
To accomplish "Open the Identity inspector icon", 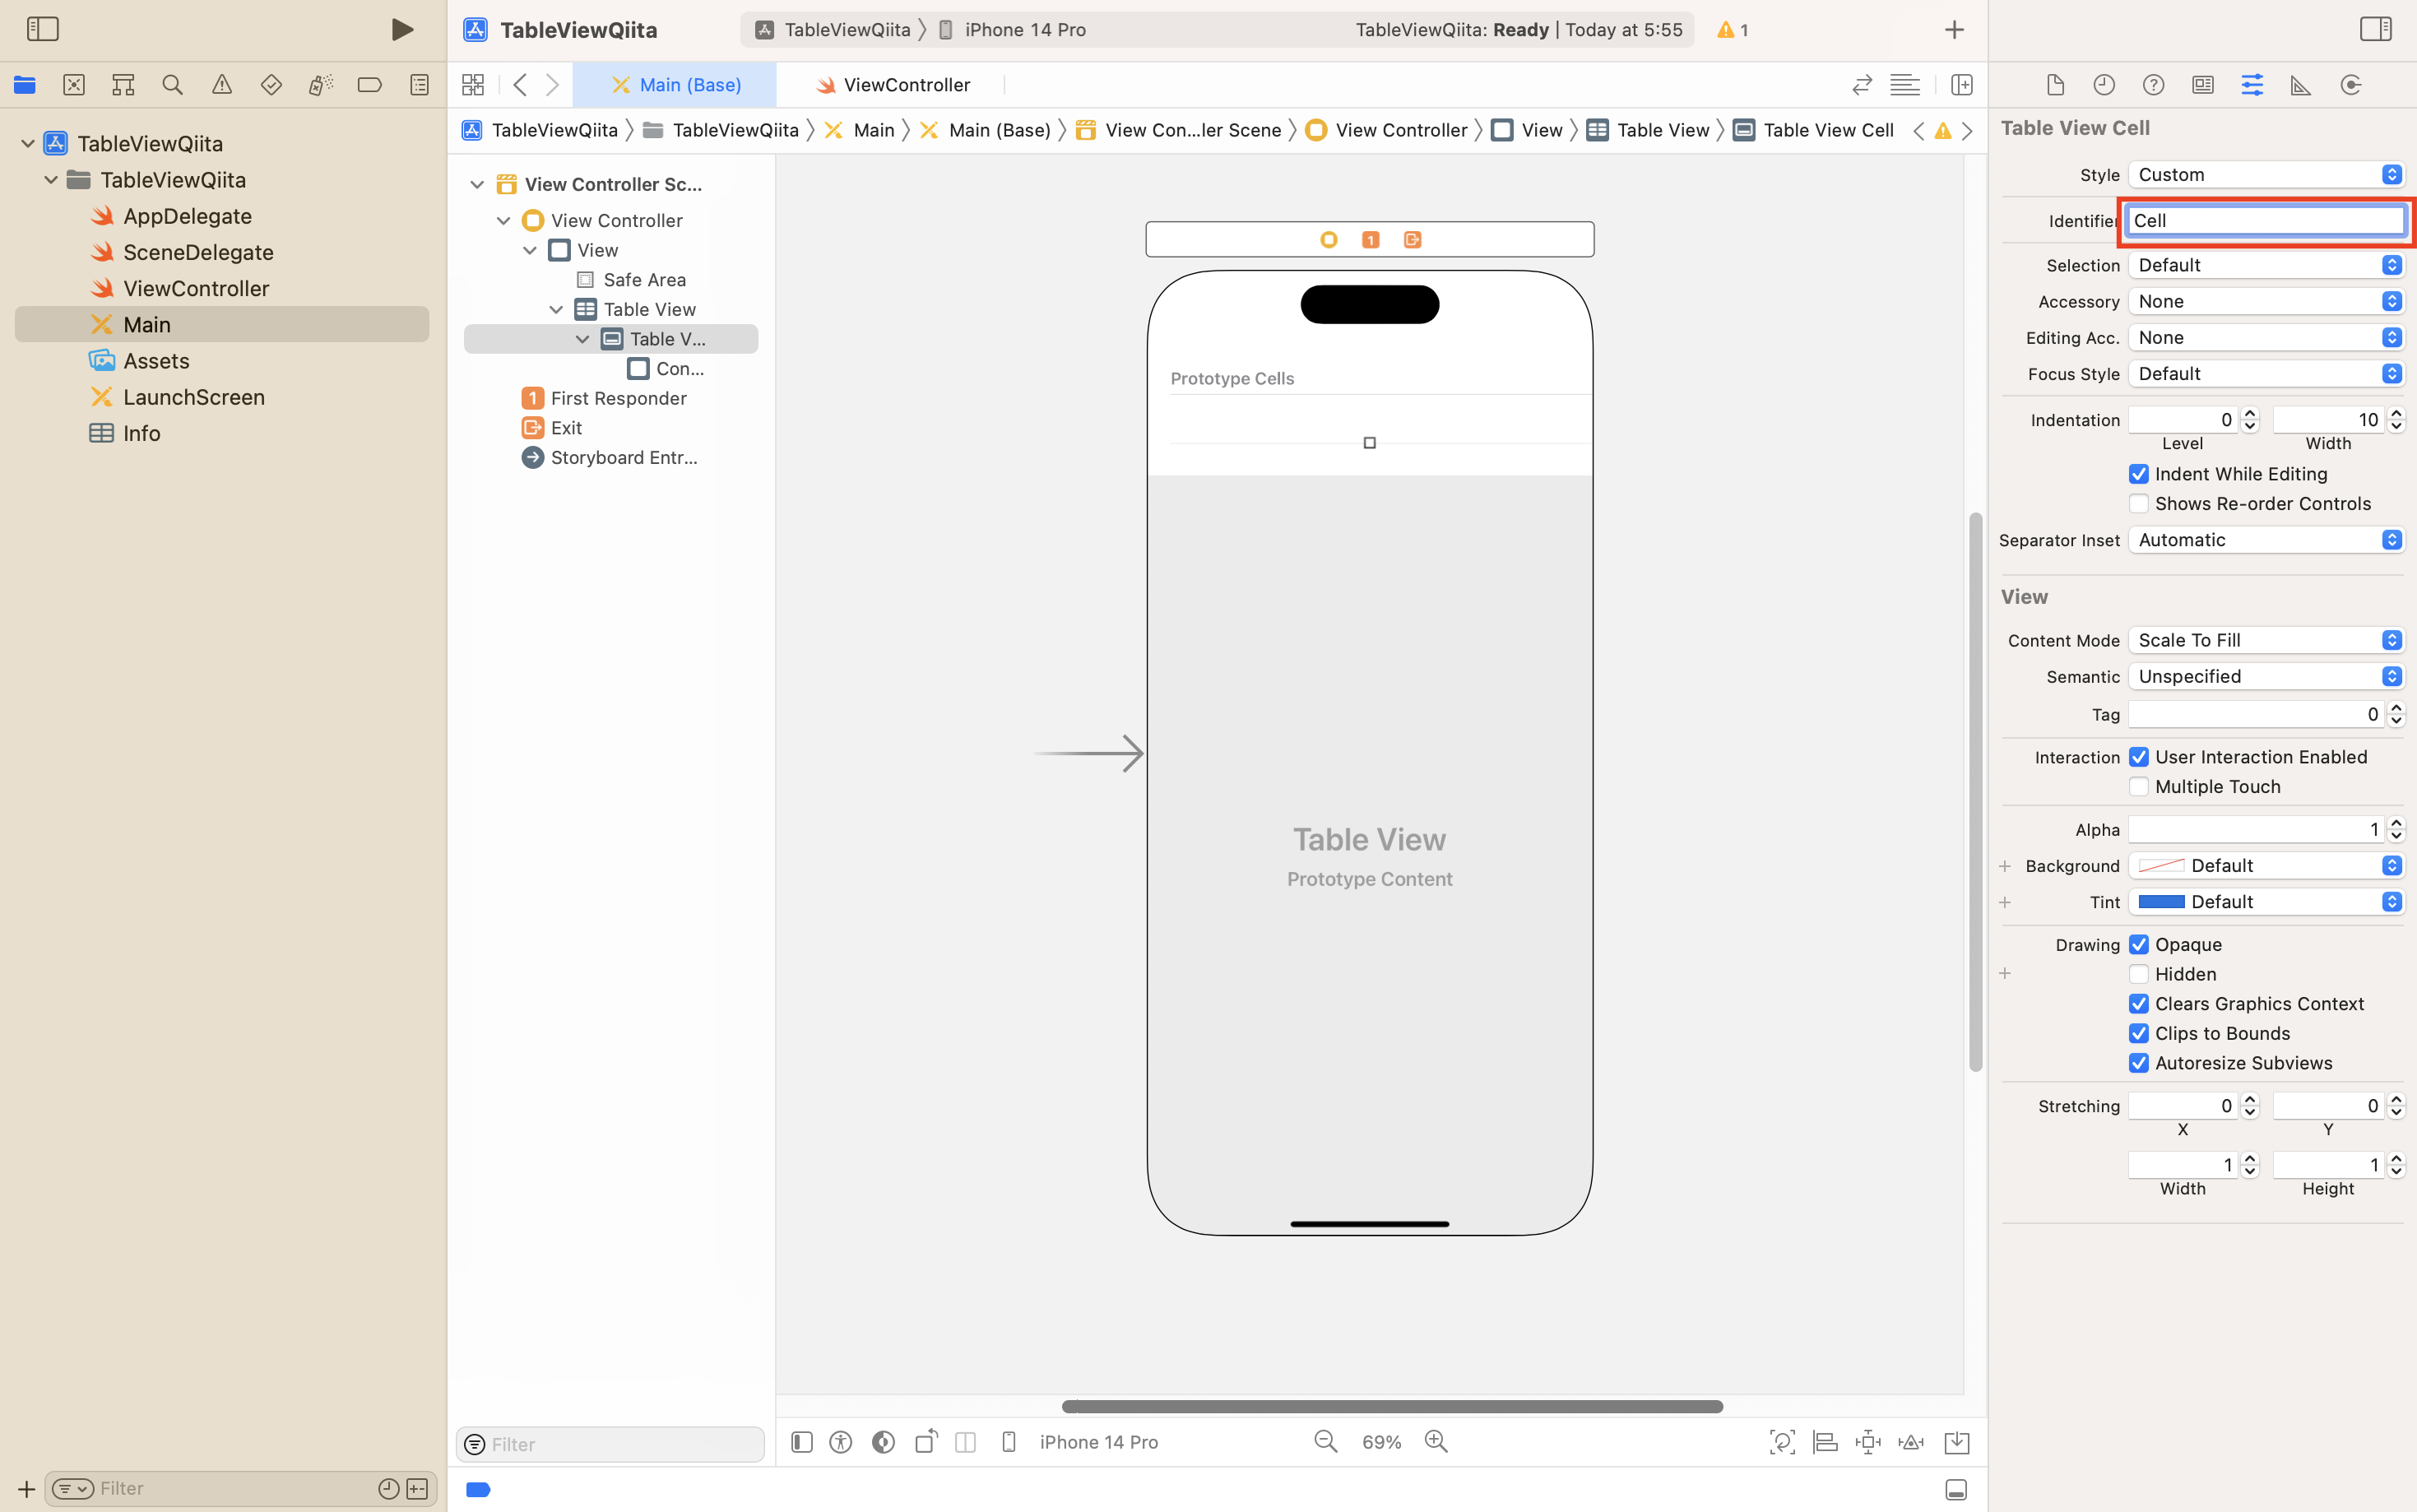I will [x=2203, y=85].
